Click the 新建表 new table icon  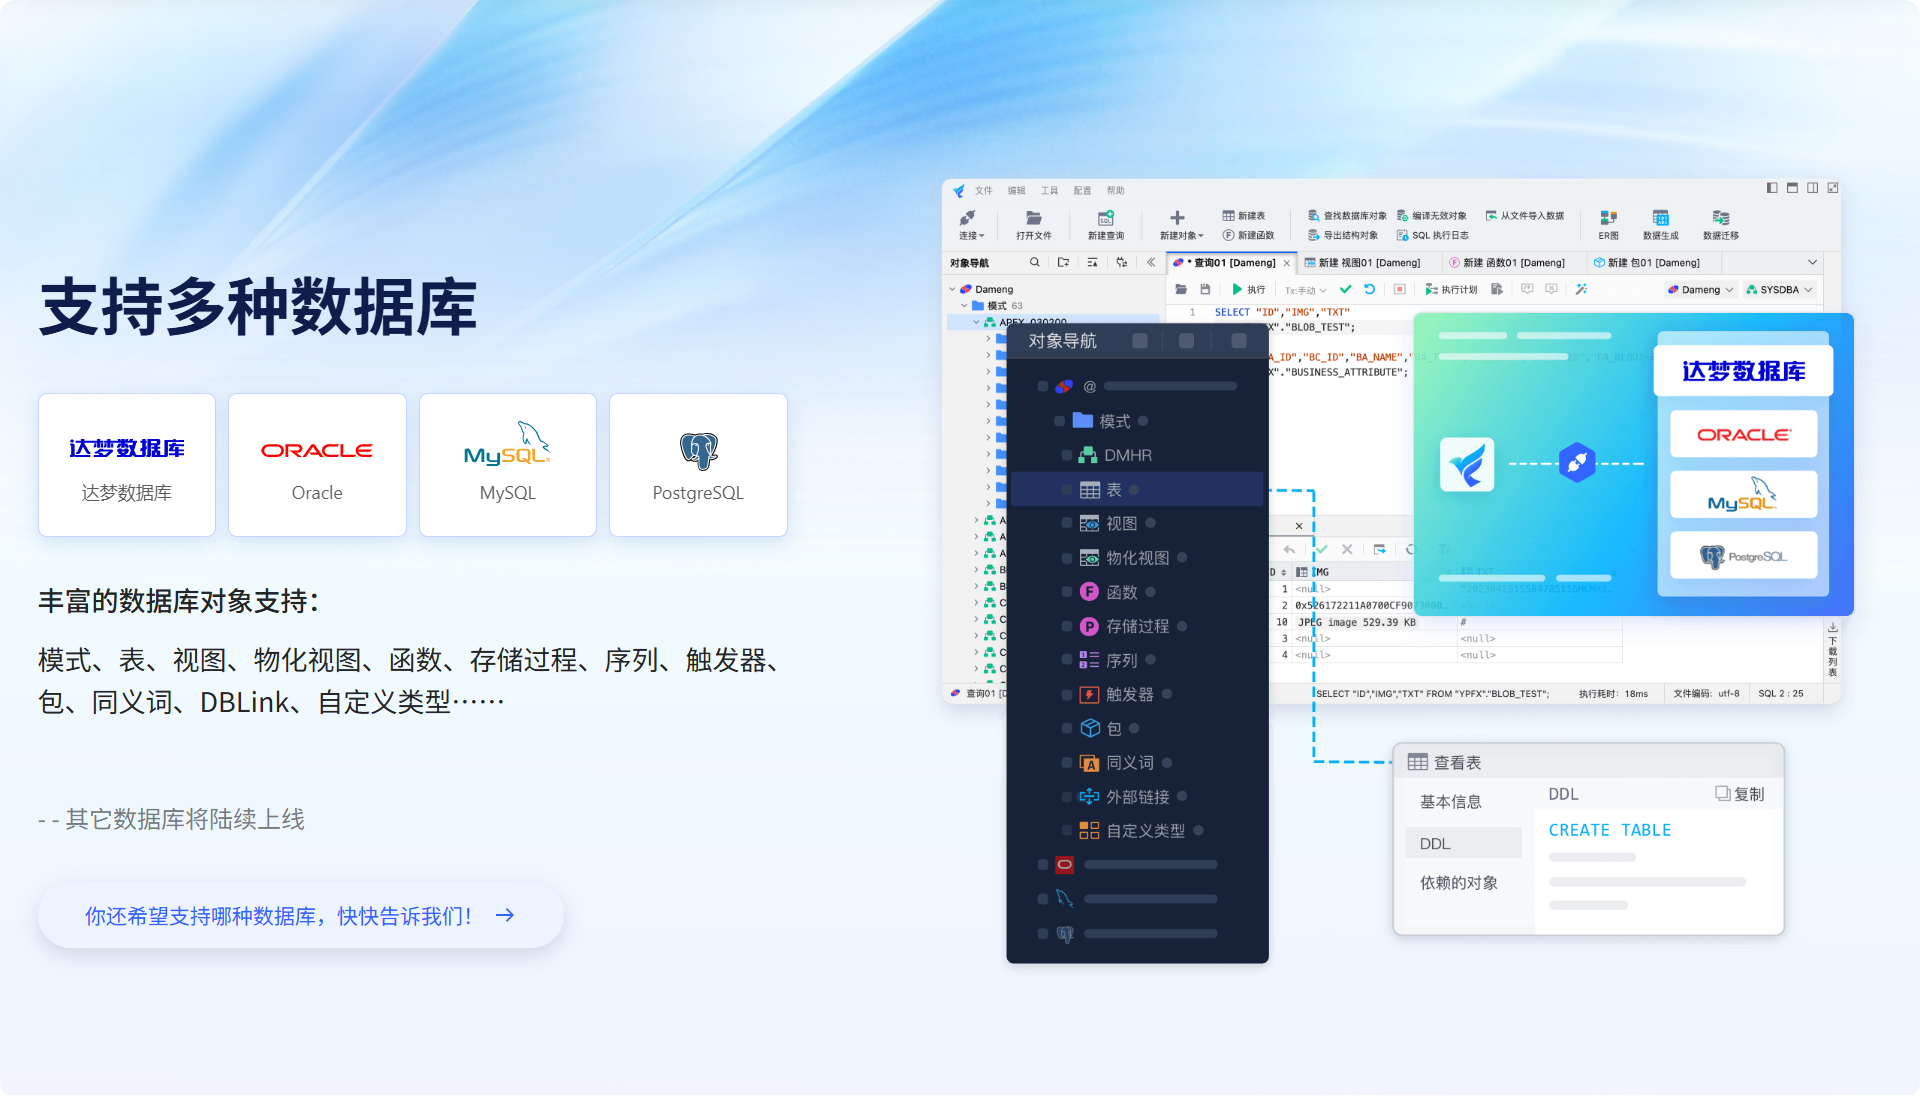click(x=1228, y=216)
